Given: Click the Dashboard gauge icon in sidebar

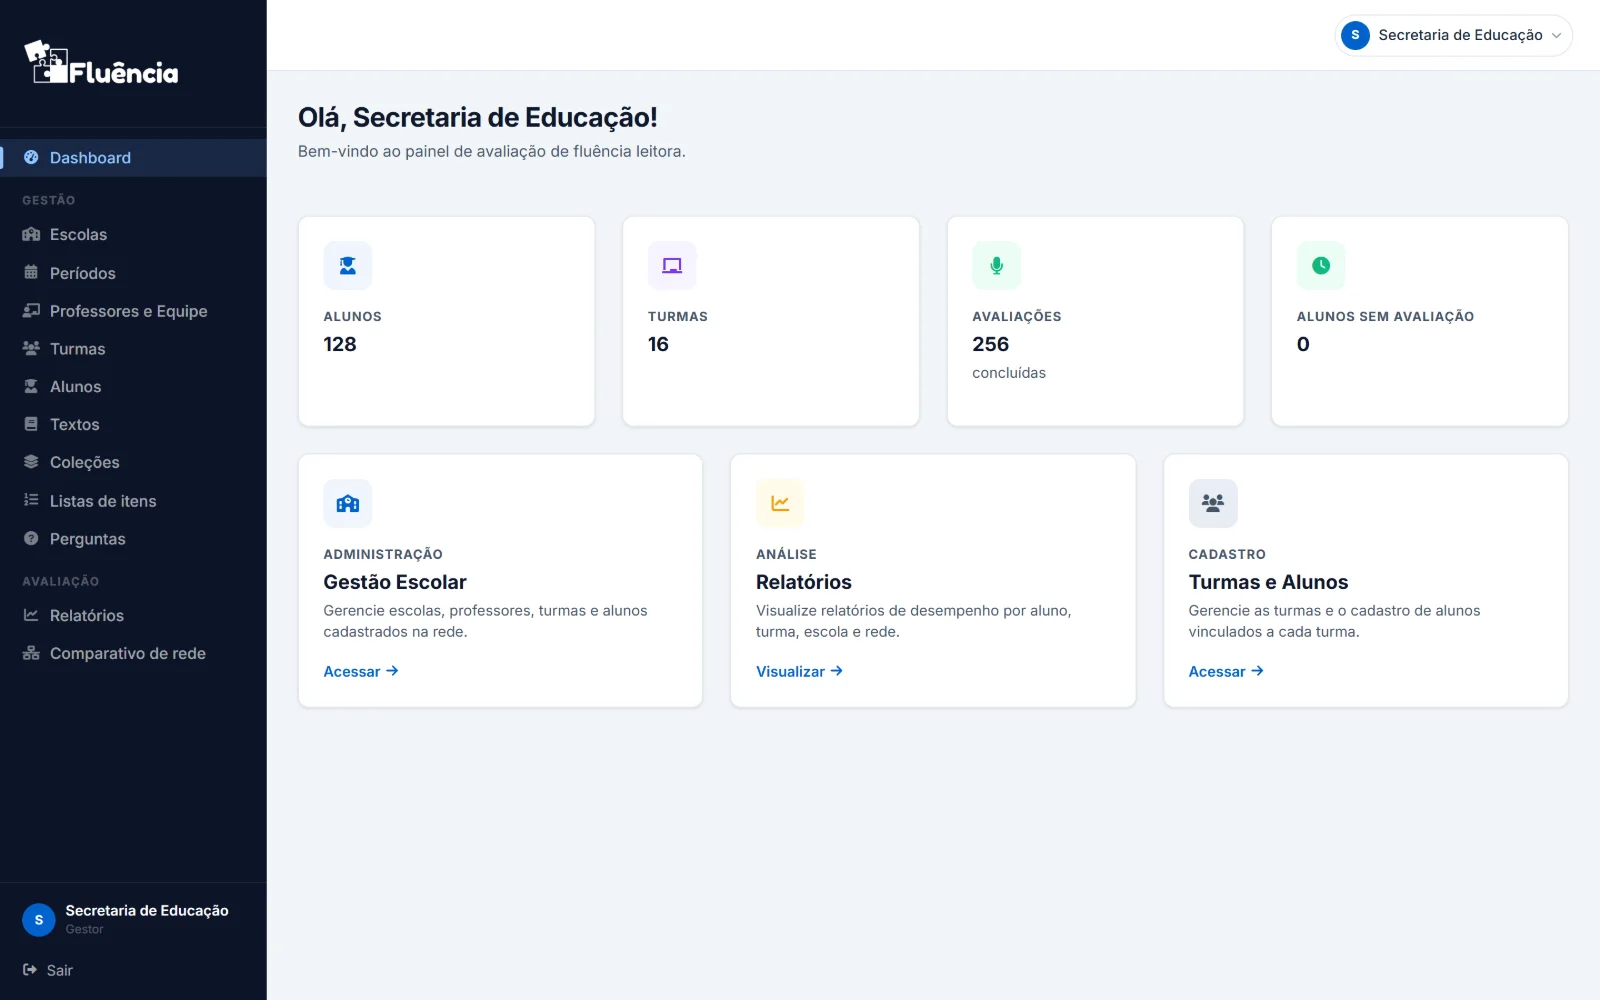Looking at the screenshot, I should pyautogui.click(x=31, y=157).
